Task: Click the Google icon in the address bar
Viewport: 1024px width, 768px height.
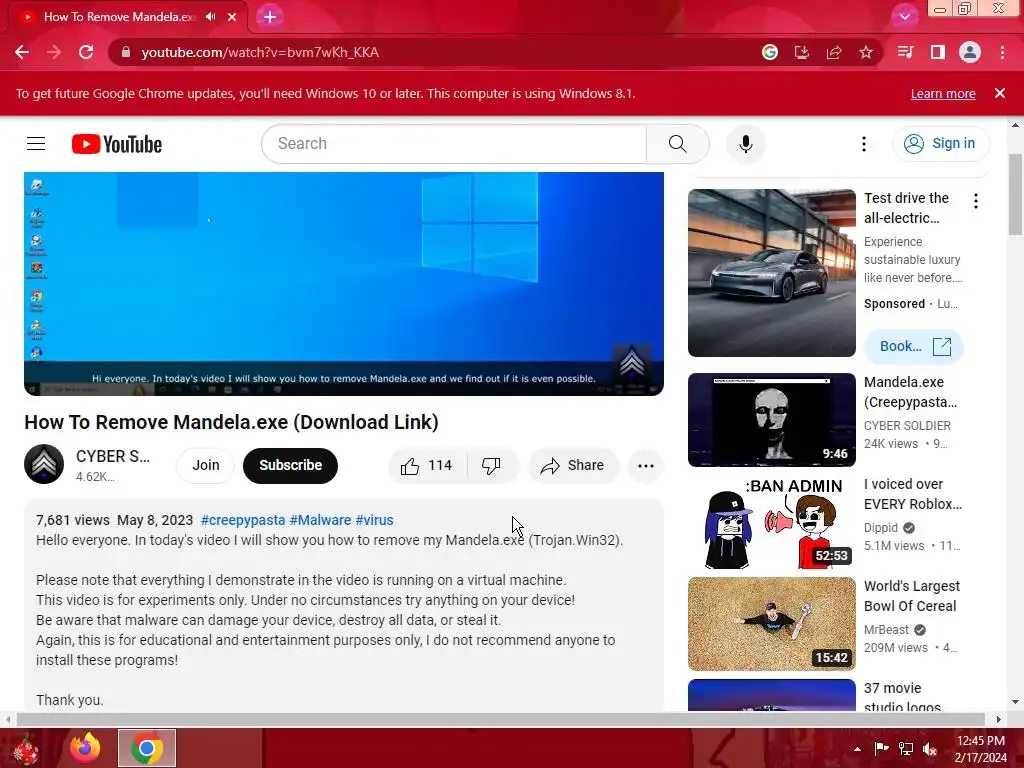Action: 770,52
